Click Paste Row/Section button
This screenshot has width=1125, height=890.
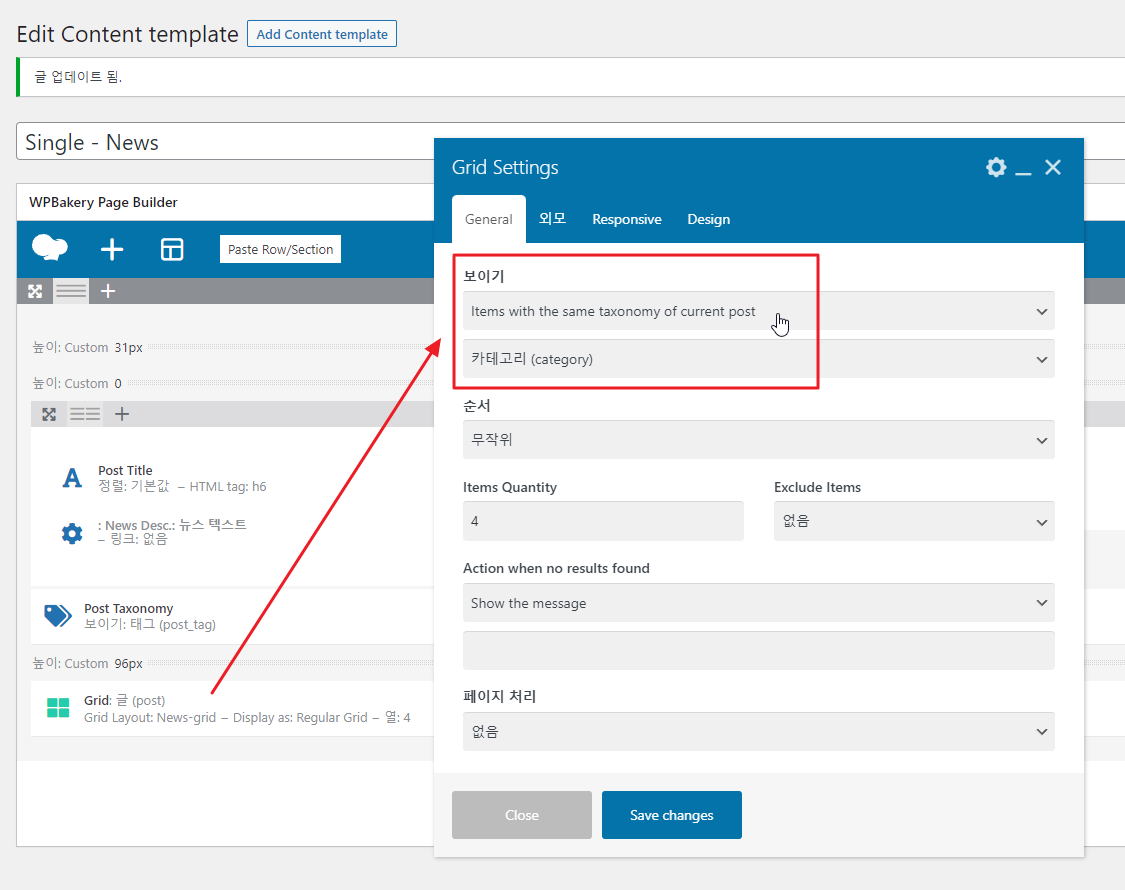tap(281, 249)
